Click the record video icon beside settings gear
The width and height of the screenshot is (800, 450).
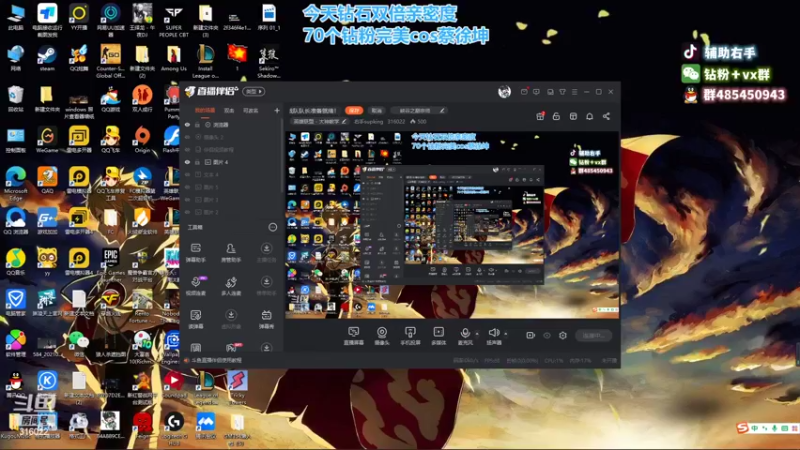tap(531, 335)
